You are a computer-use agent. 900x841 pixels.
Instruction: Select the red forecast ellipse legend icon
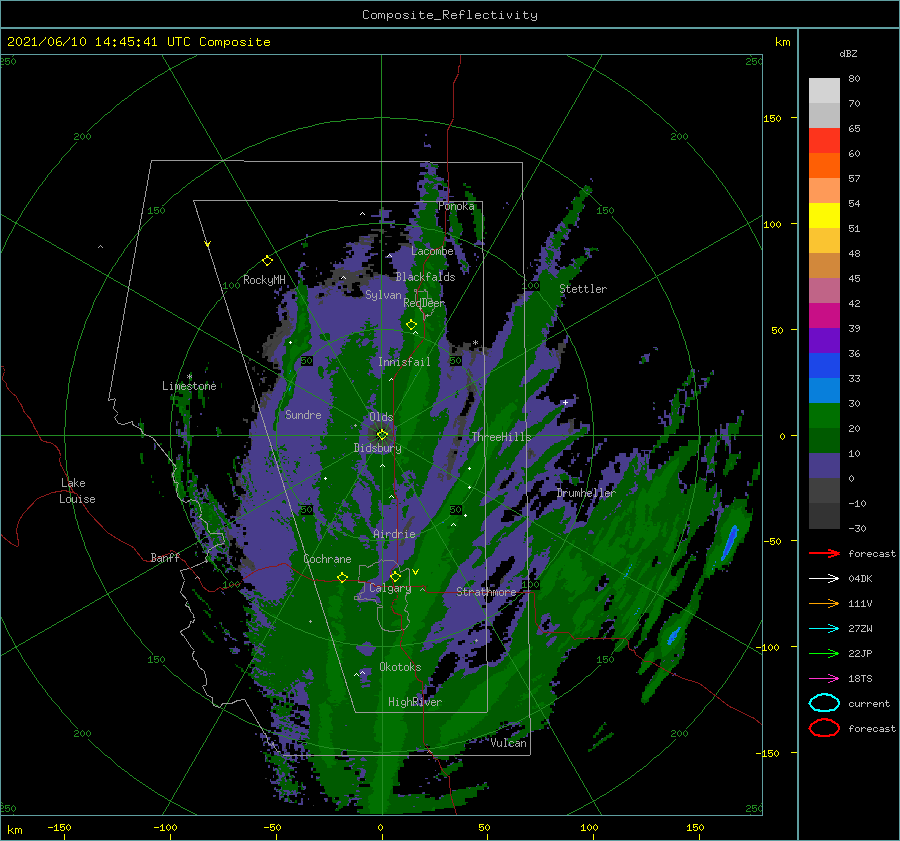click(x=824, y=728)
